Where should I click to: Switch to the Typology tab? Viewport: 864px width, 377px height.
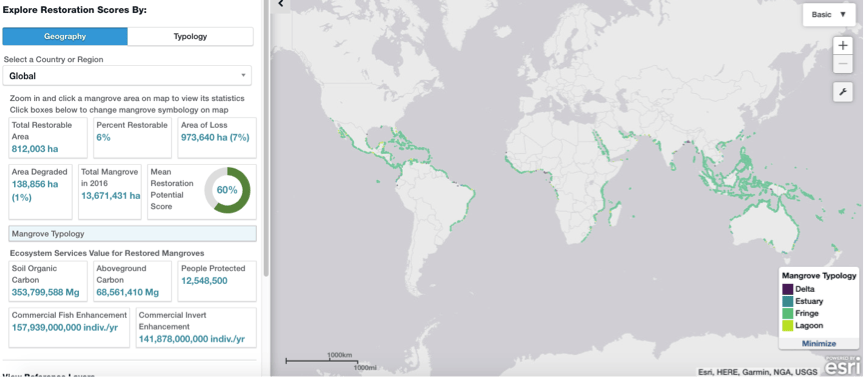pos(190,36)
